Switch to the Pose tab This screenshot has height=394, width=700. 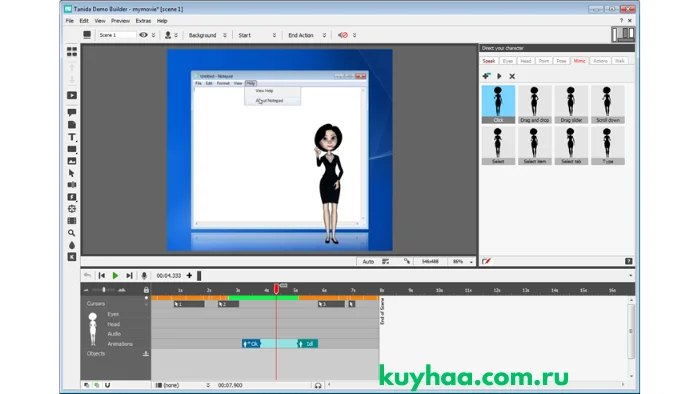click(562, 61)
